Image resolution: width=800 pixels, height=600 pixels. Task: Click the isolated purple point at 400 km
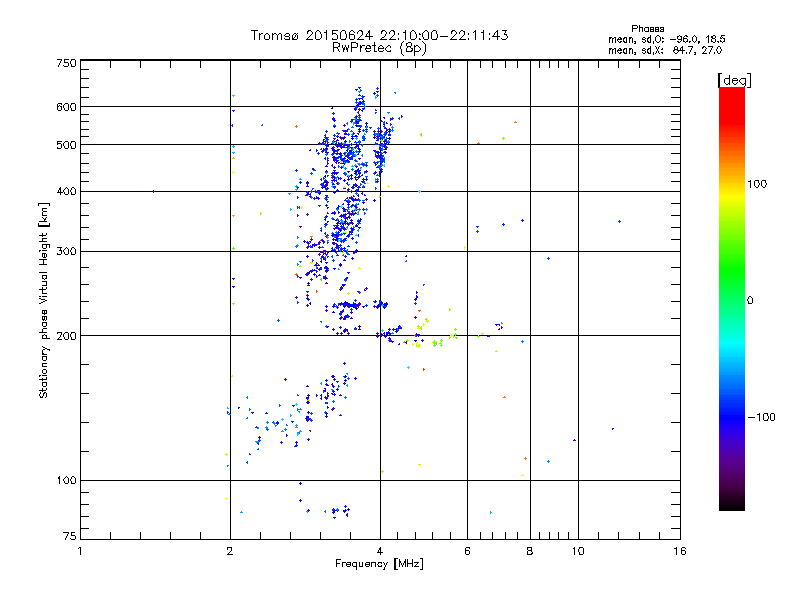tap(154, 192)
